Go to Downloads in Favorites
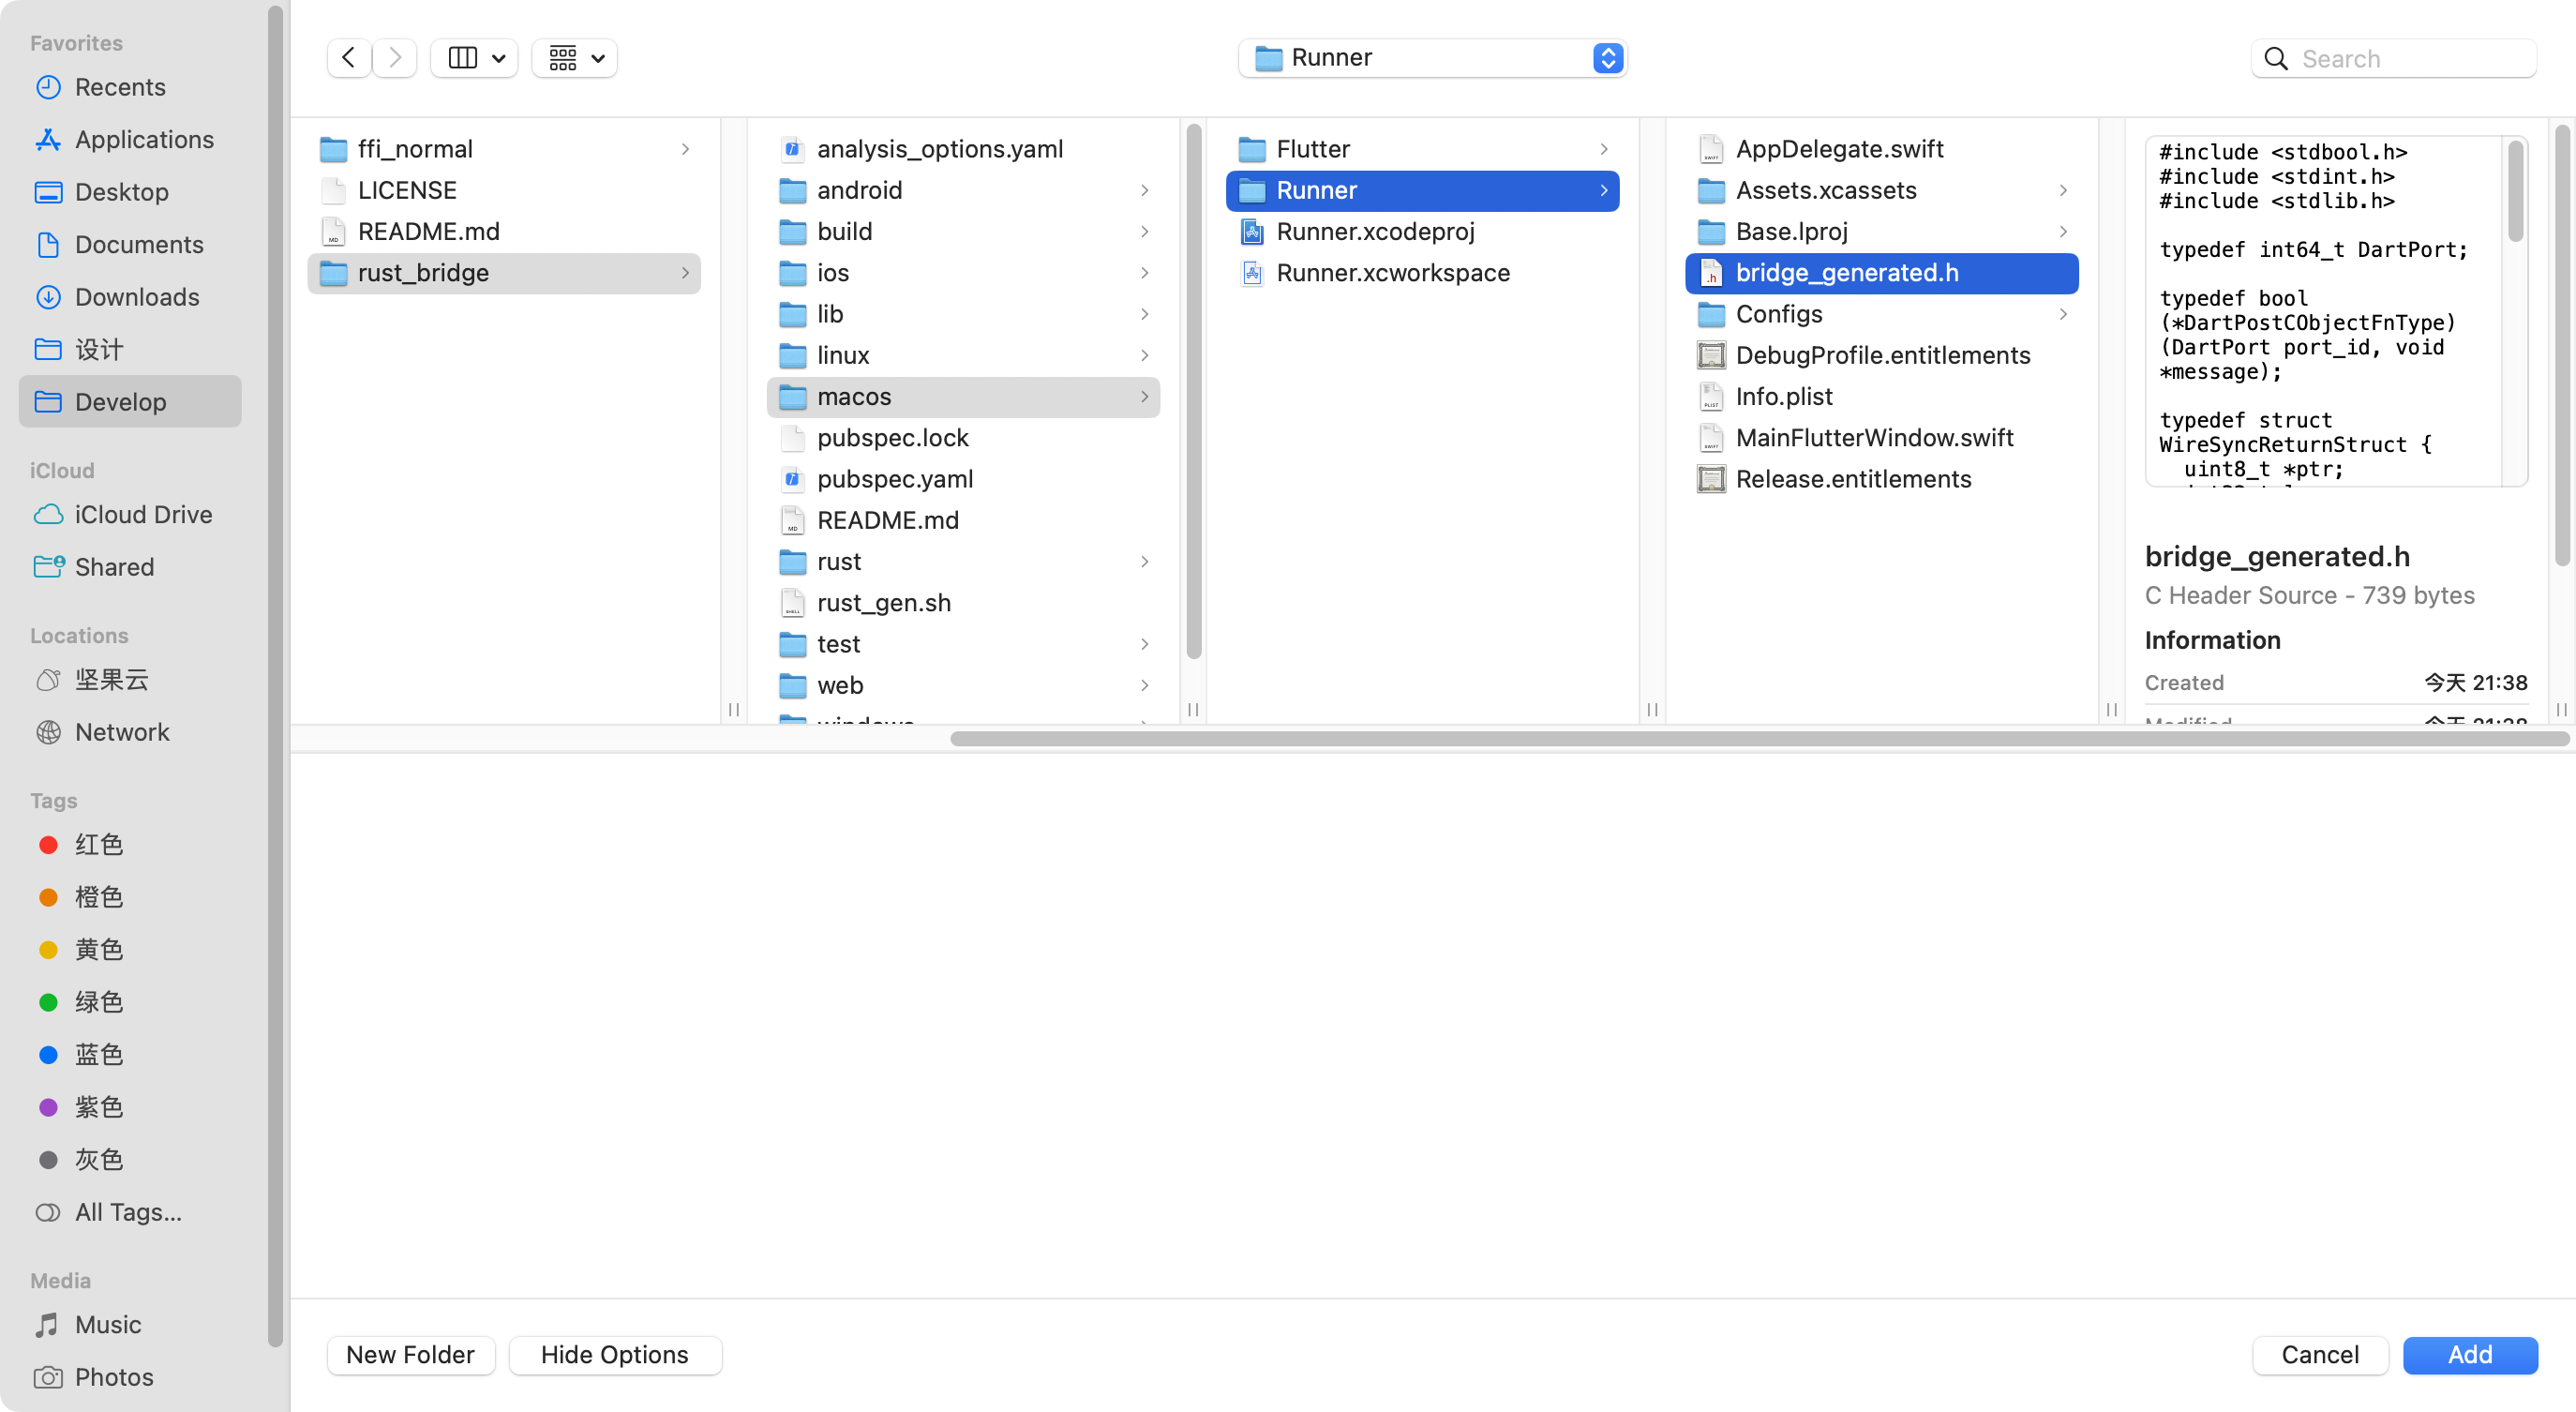Image resolution: width=2576 pixels, height=1412 pixels. click(137, 297)
